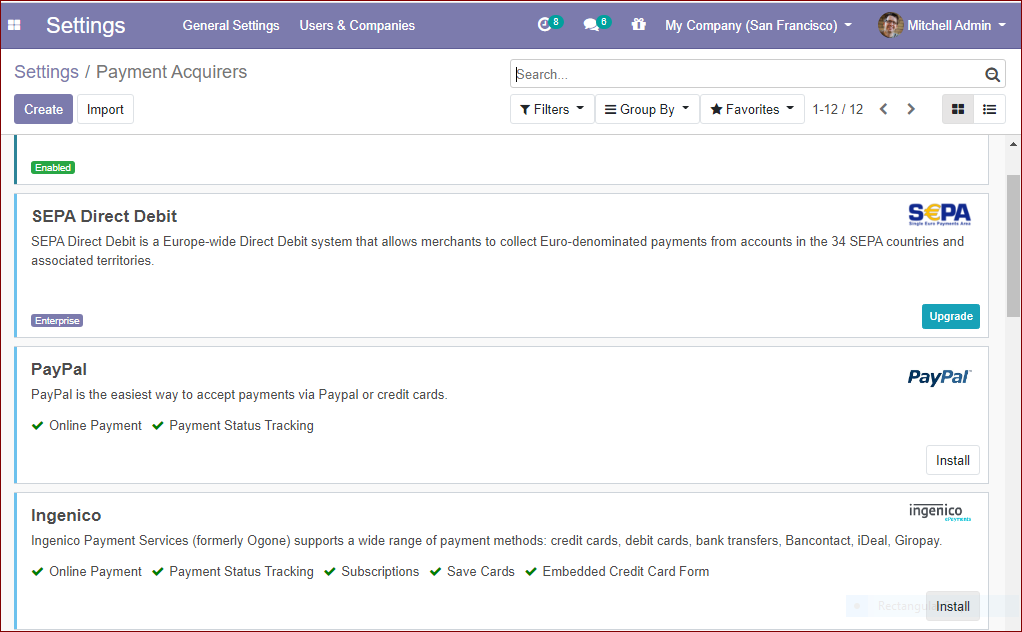Image resolution: width=1022 pixels, height=632 pixels.
Task: Click the Settings app title
Action: [x=85, y=25]
